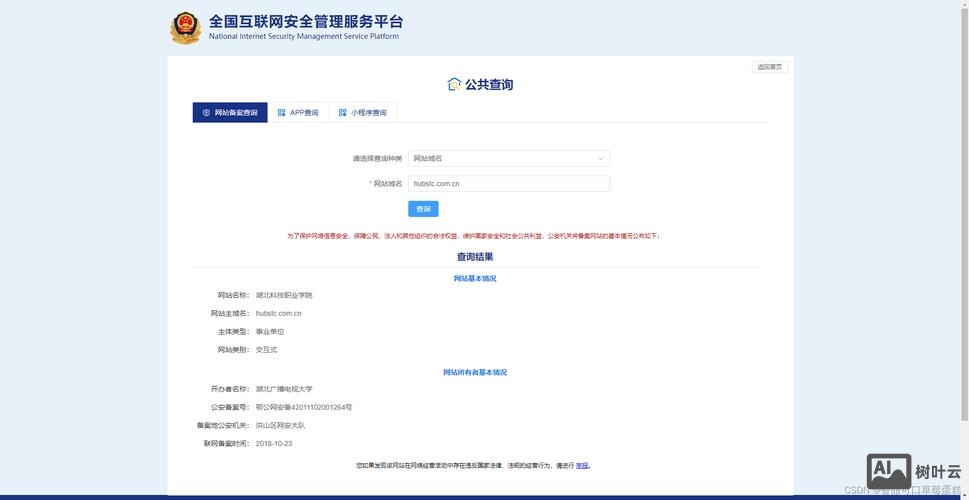Viewport: 969px width, 500px height.
Task: Click the value 湖北广播电视大学
Action: click(x=284, y=389)
